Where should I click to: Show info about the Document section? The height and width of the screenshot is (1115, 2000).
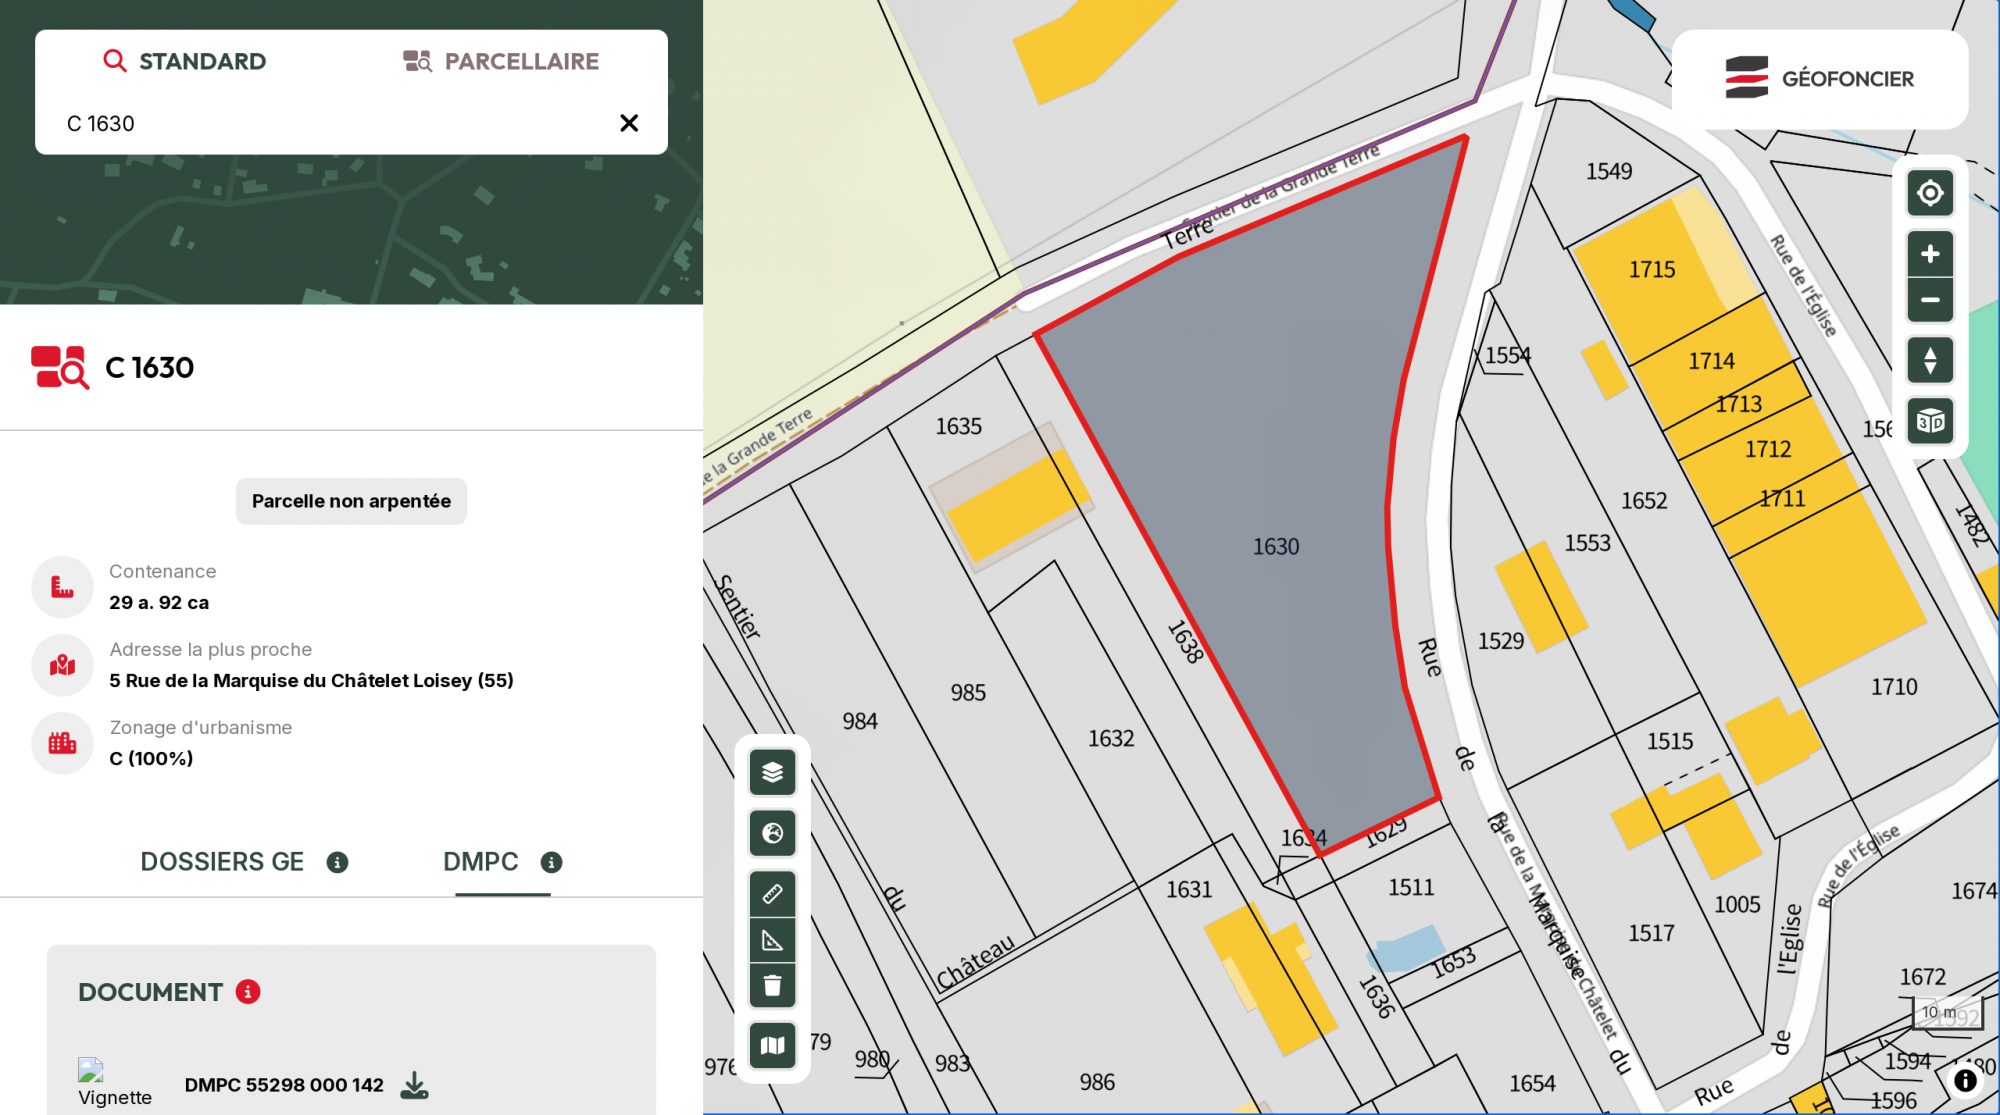pyautogui.click(x=248, y=992)
